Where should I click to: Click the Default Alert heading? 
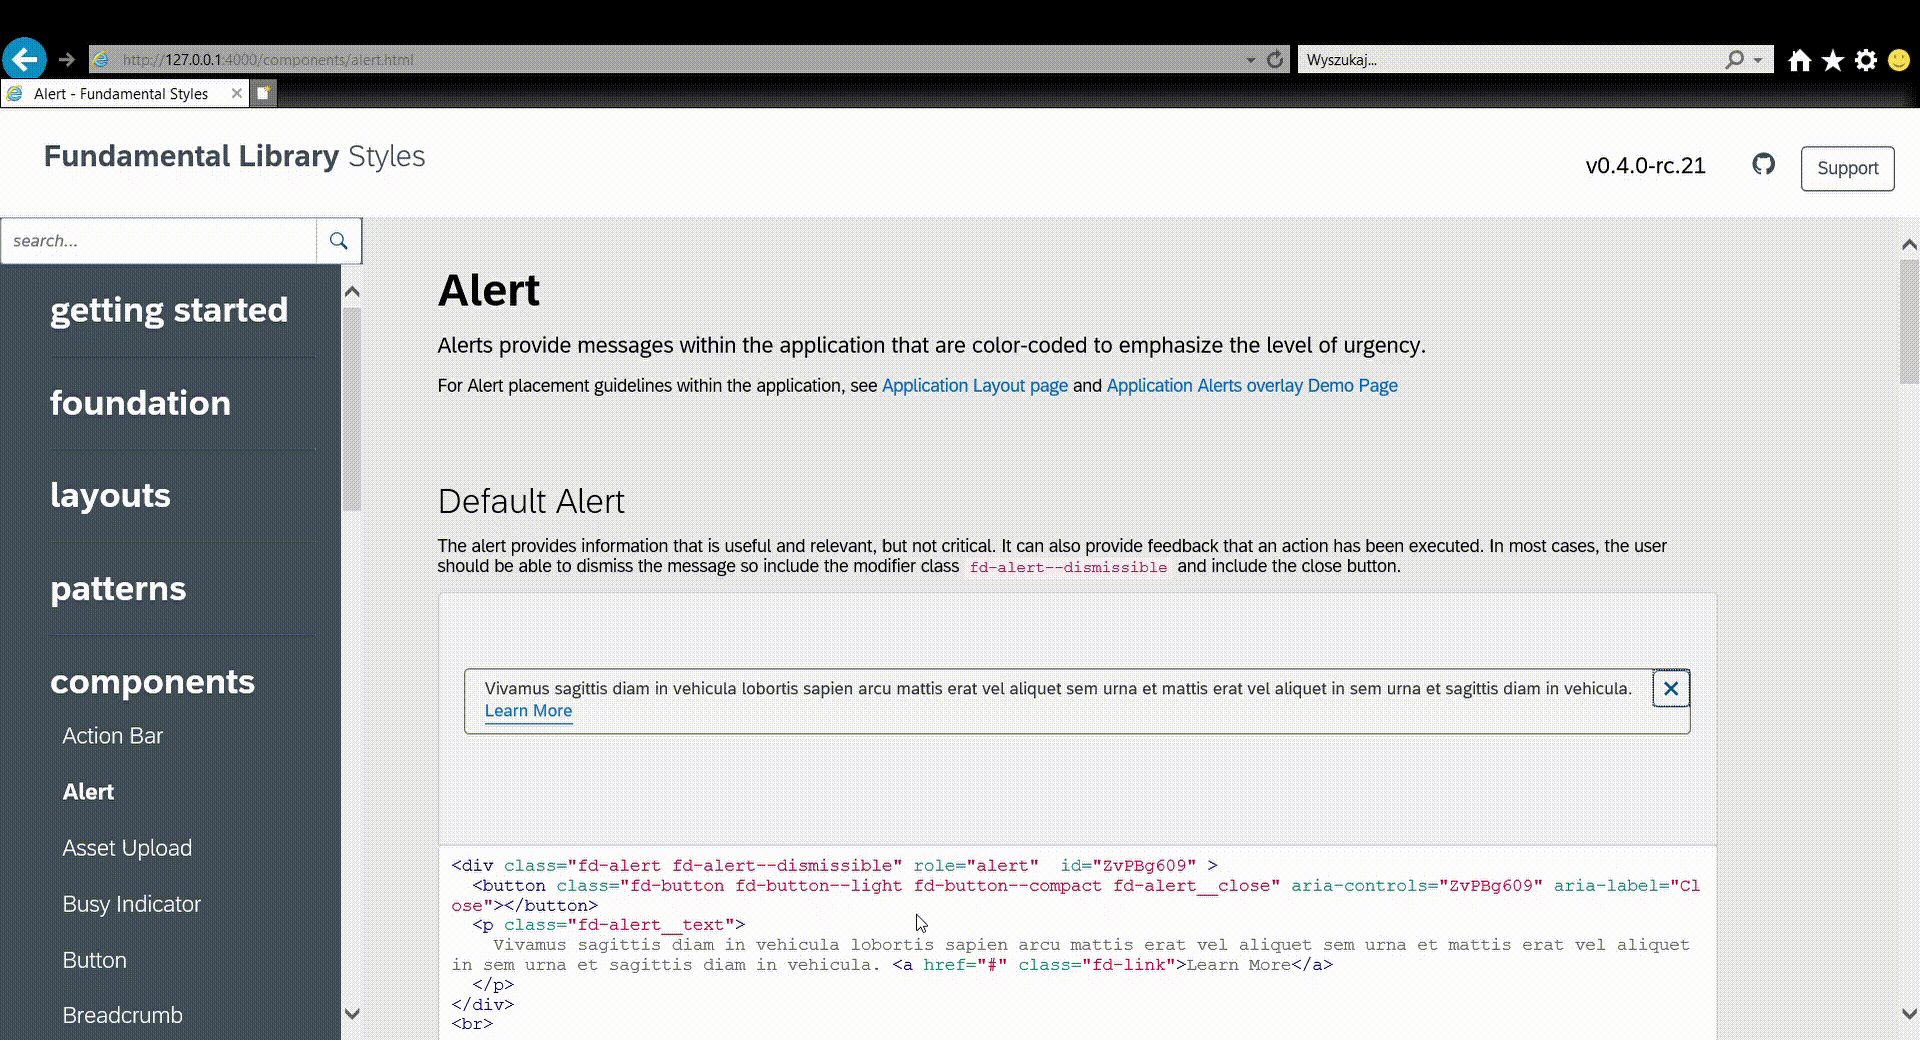[x=531, y=501]
